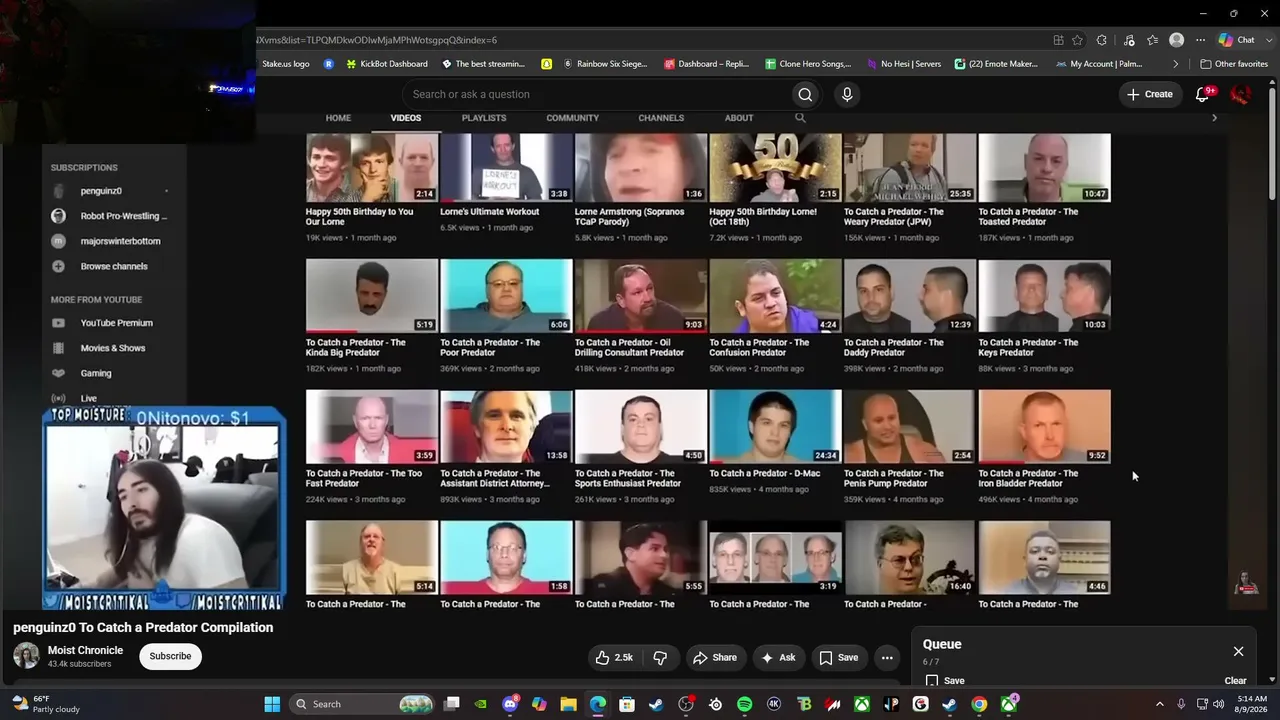The width and height of the screenshot is (1280, 720).
Task: Select the VIDEOS tab in the channel page
Action: 406,118
